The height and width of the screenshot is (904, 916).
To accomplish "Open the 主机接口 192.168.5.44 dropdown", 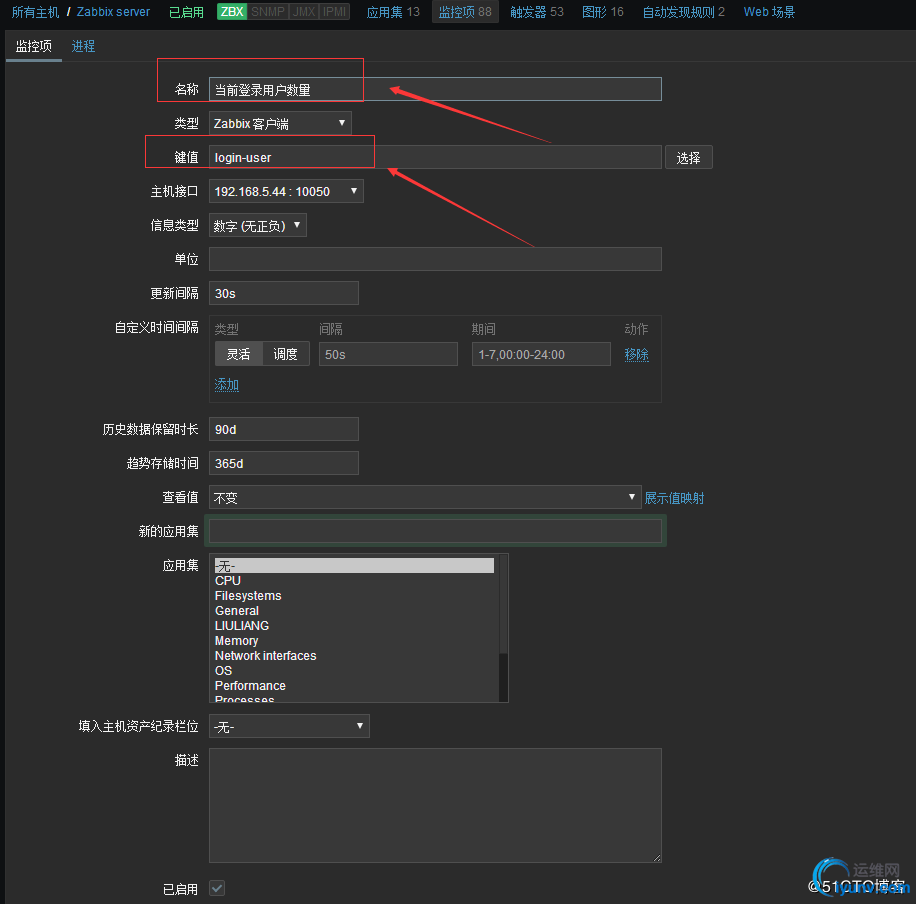I will click(286, 191).
